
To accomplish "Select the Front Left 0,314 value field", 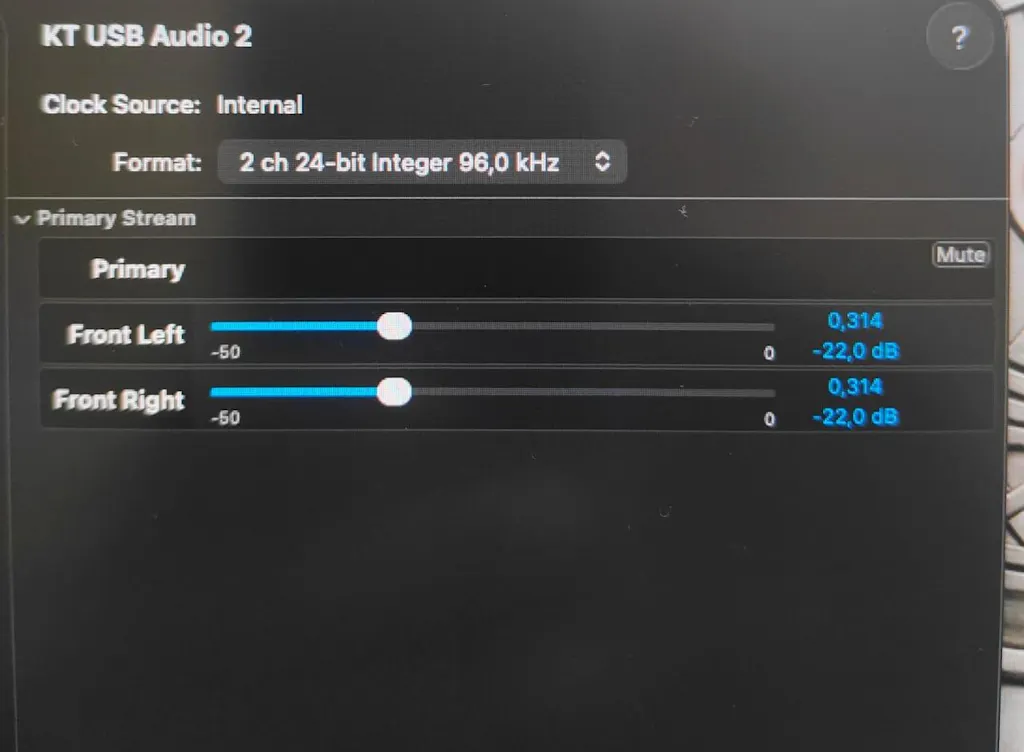I will 855,321.
